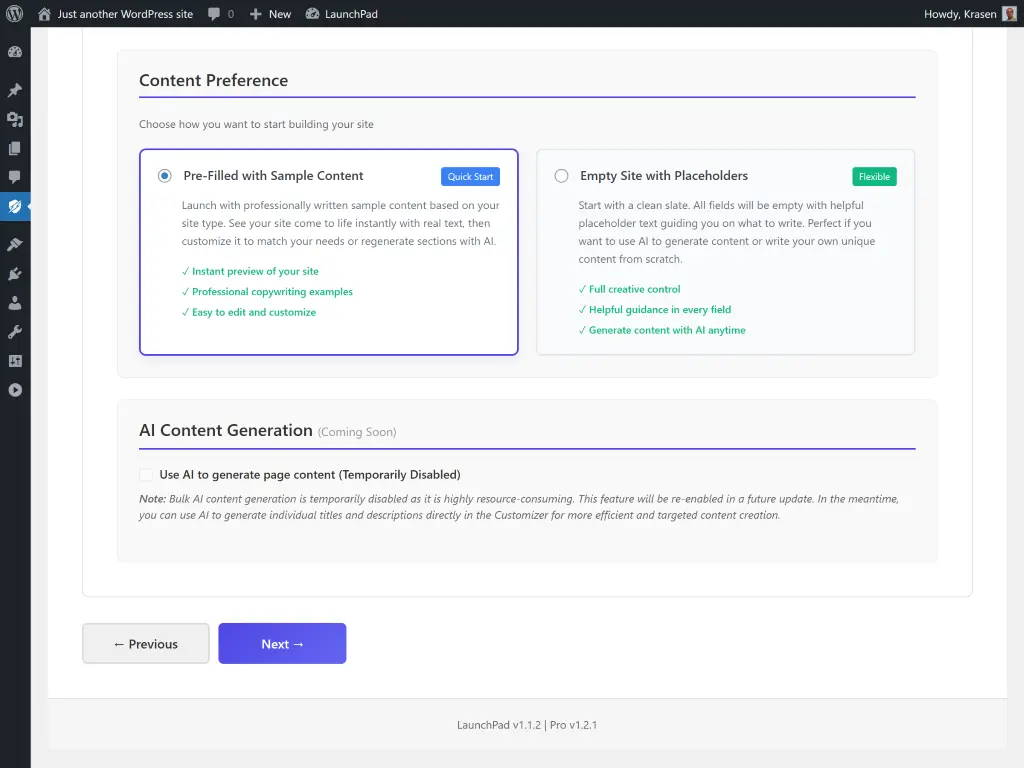Open the Tools wrench icon in sidebar
This screenshot has width=1024, height=768.
tap(15, 330)
